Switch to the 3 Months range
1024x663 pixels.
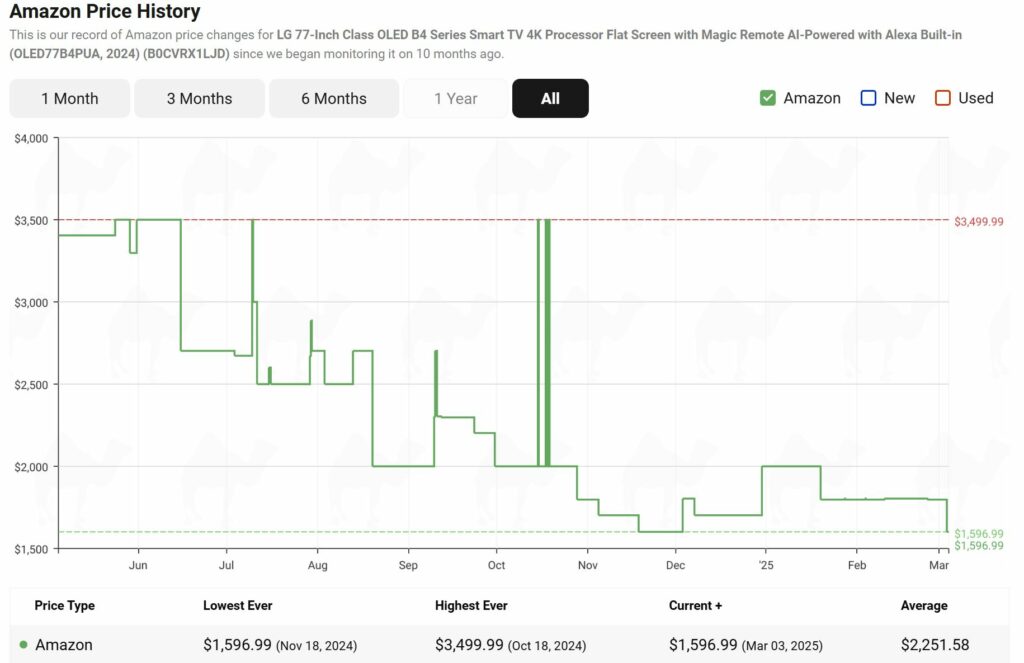[x=199, y=98]
